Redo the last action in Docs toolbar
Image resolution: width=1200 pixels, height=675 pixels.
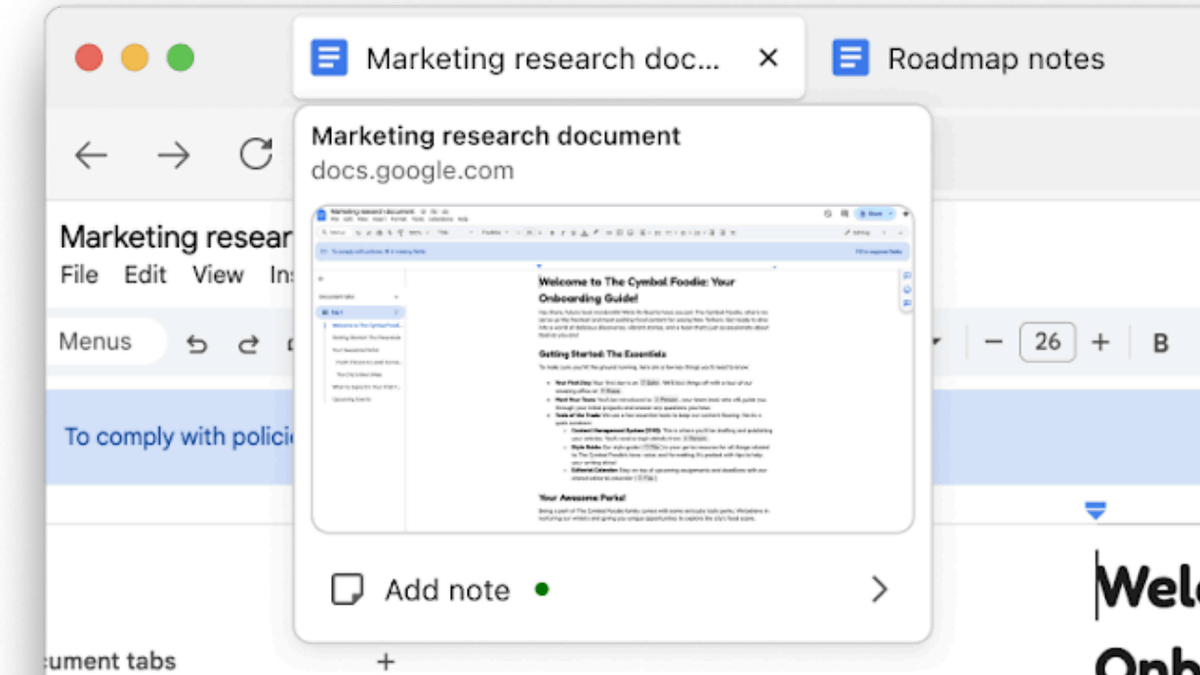tap(248, 344)
